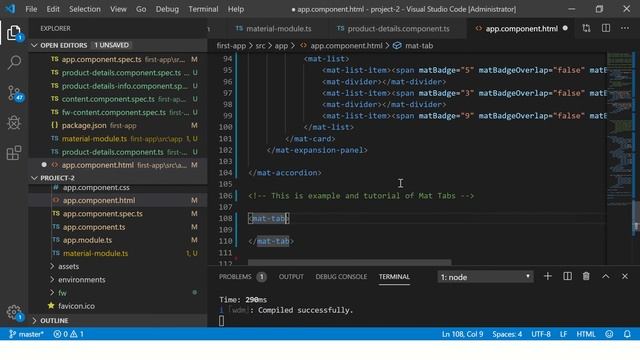The width and height of the screenshot is (640, 360).
Task: Click Ln 108, Col 9 status item
Action: point(462,334)
